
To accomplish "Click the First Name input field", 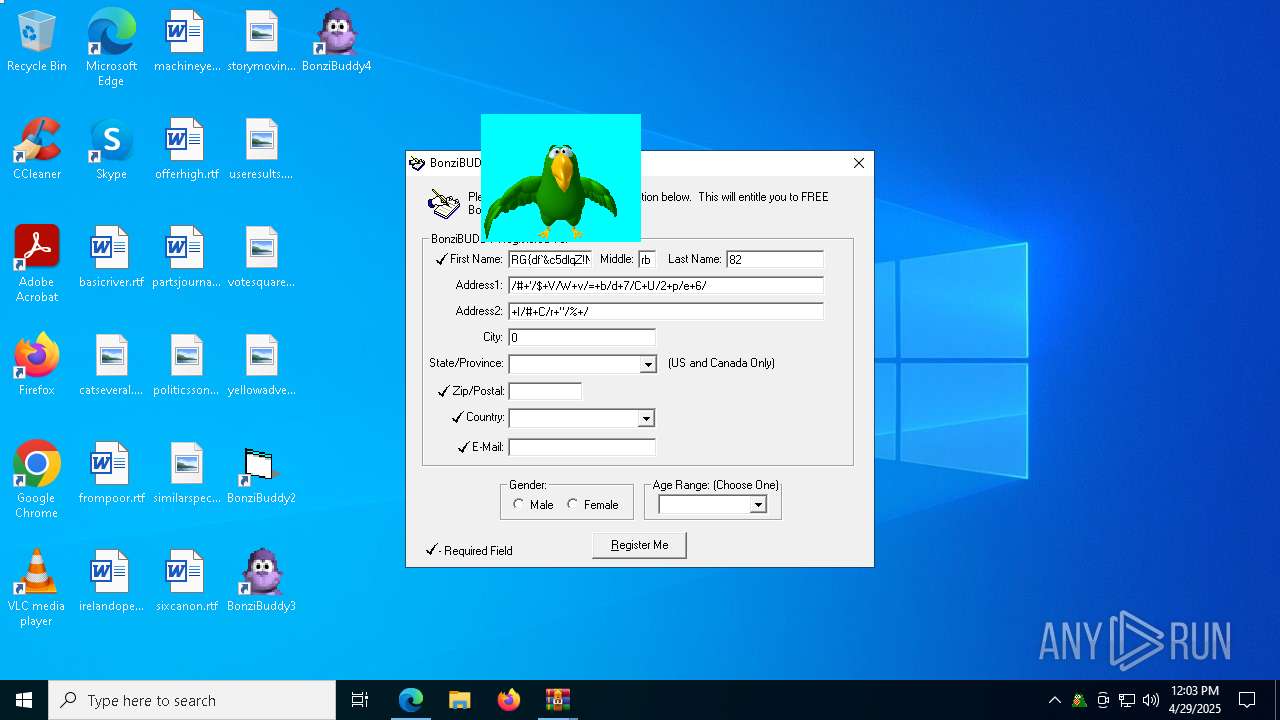I will 550,259.
